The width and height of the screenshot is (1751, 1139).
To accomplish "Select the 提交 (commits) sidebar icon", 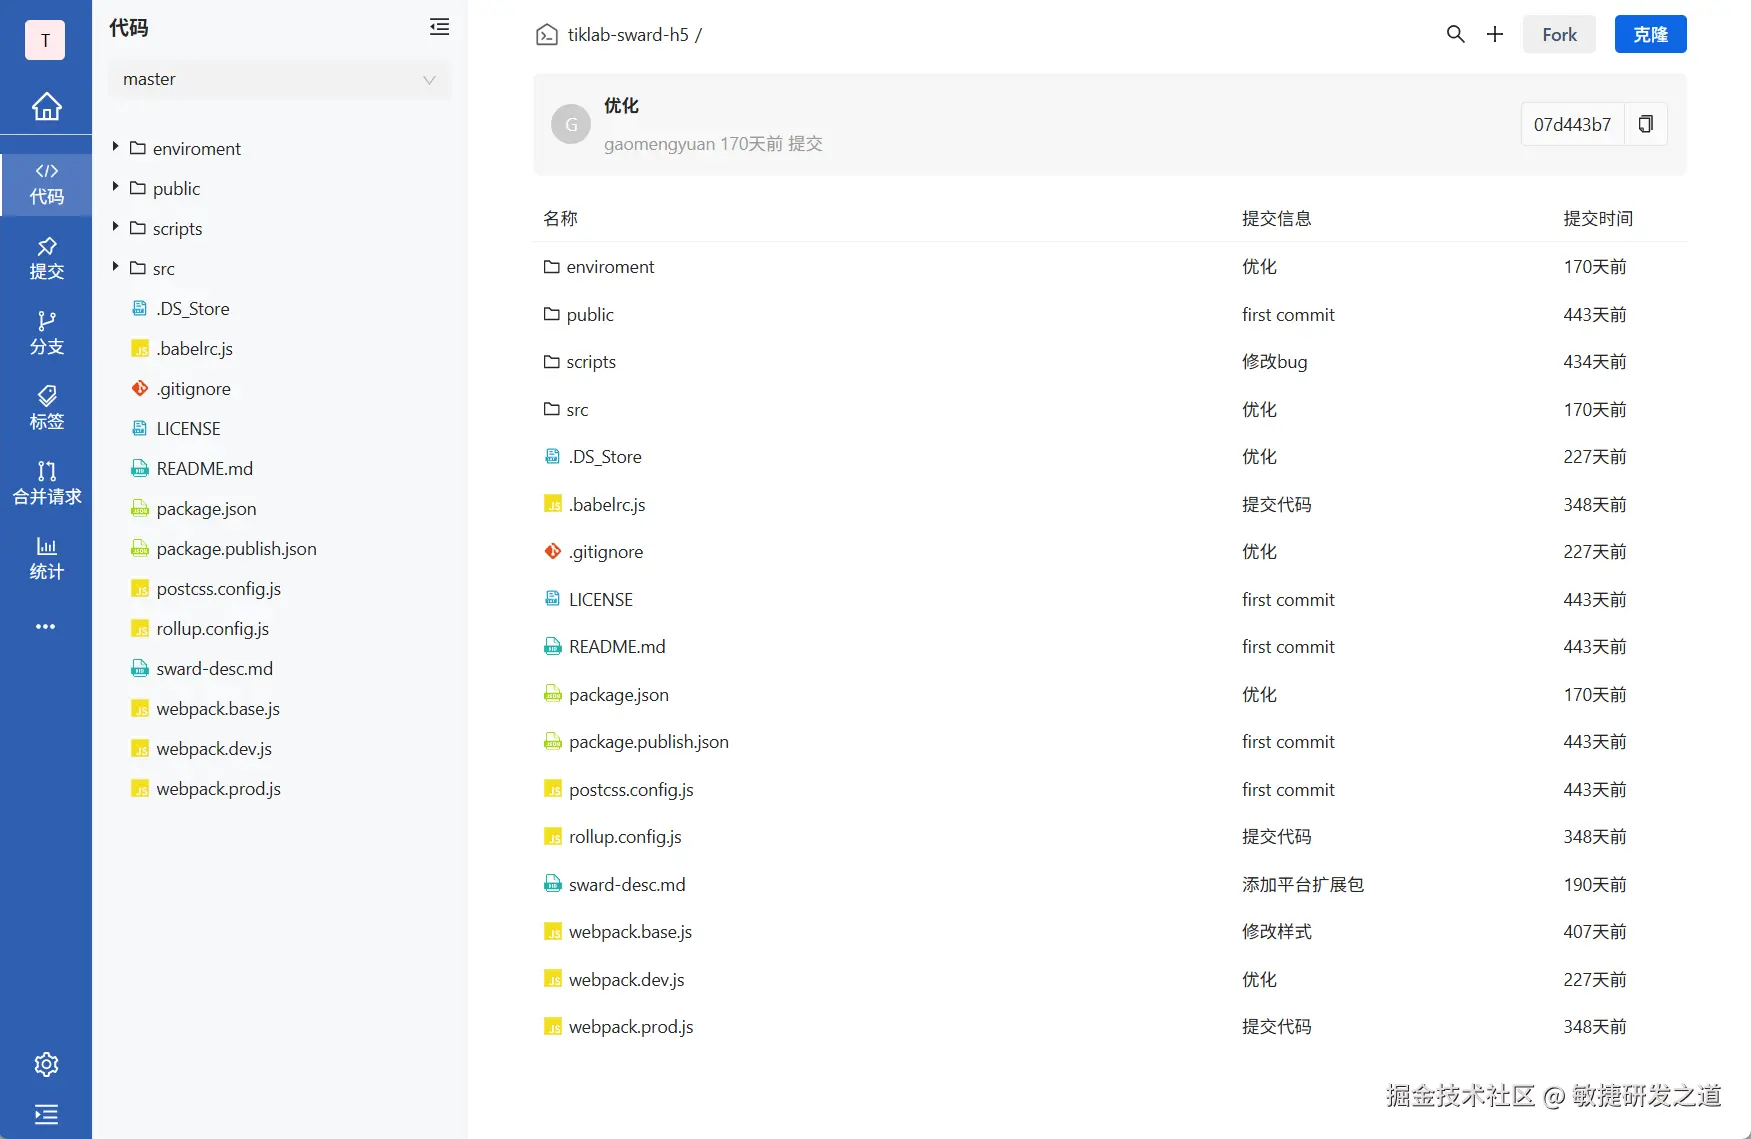I will click(46, 258).
